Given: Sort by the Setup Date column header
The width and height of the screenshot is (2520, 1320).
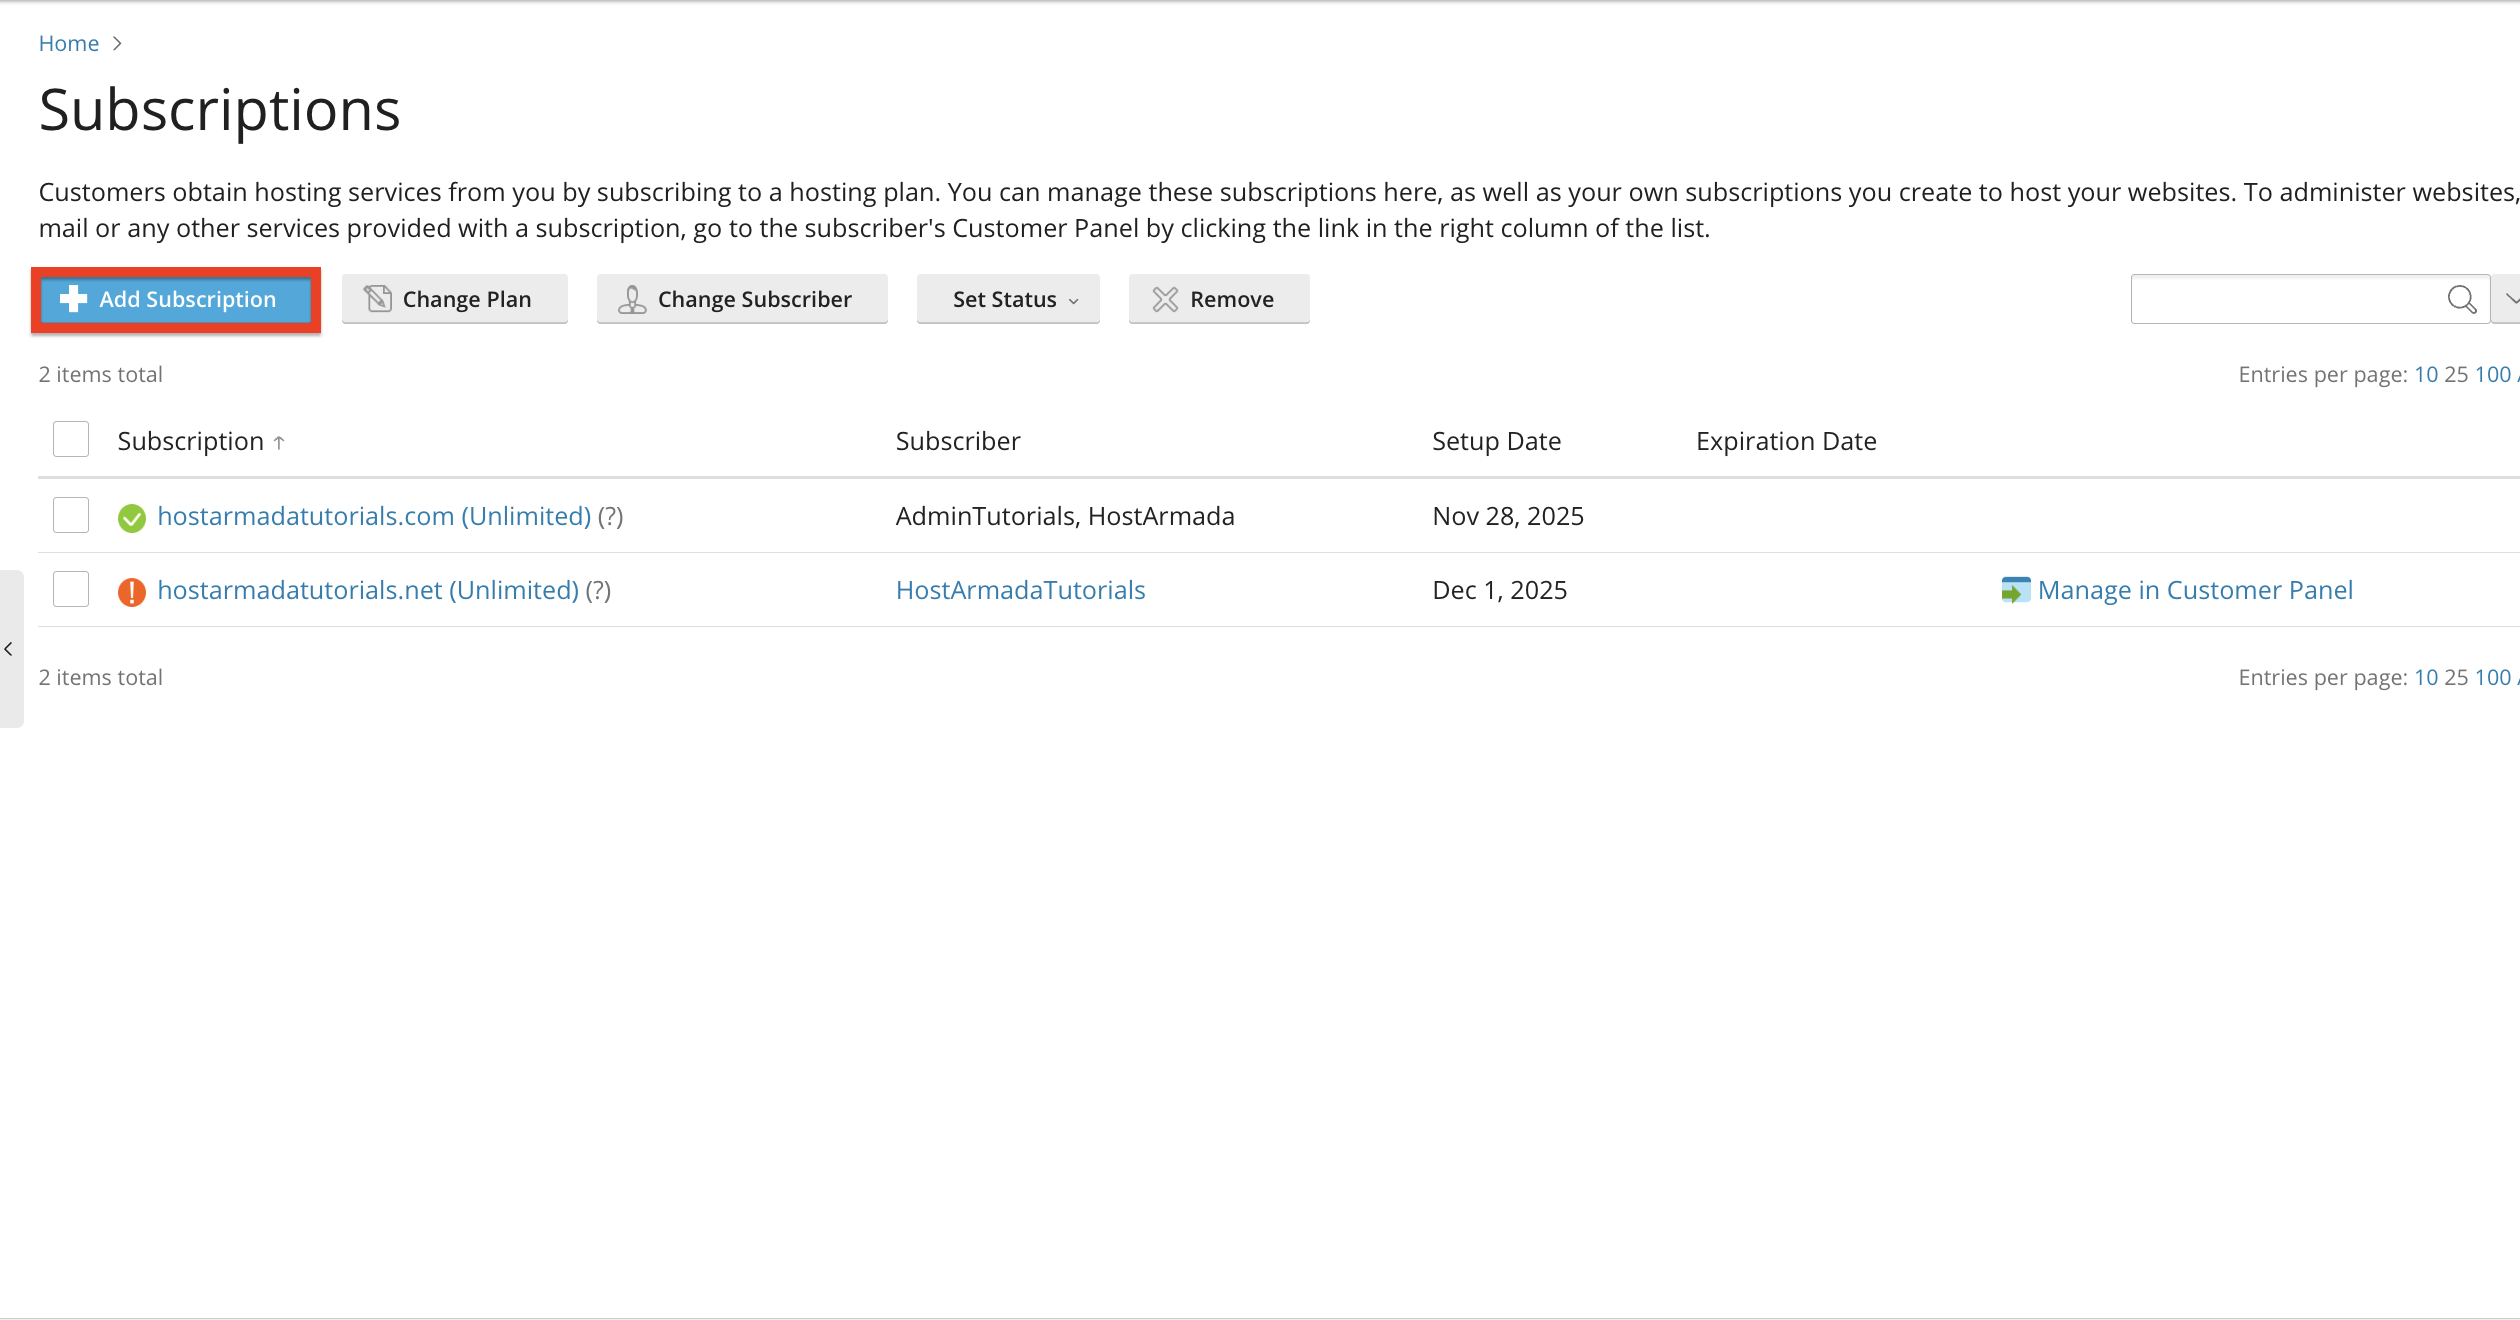Looking at the screenshot, I should pos(1496,441).
